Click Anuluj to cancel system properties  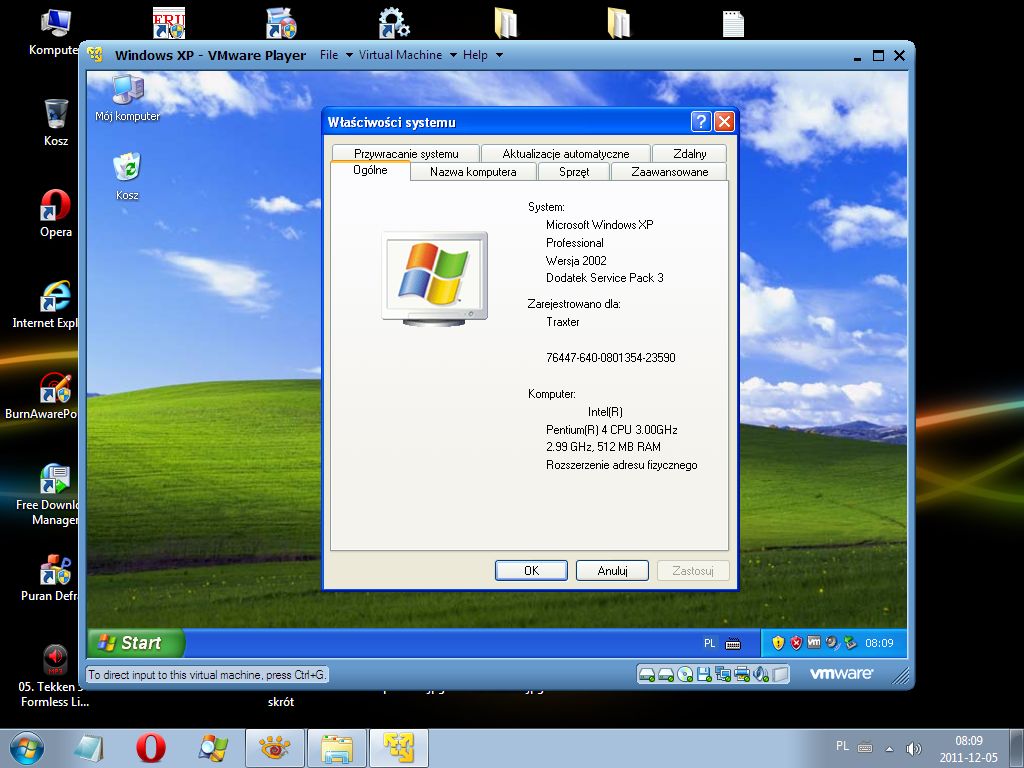pyautogui.click(x=612, y=571)
